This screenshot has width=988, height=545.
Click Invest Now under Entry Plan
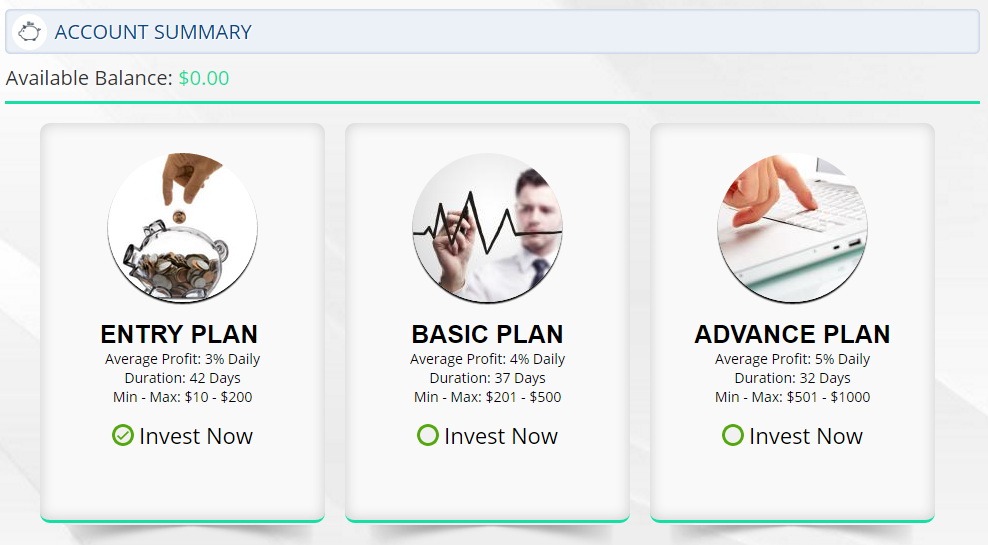pos(196,436)
